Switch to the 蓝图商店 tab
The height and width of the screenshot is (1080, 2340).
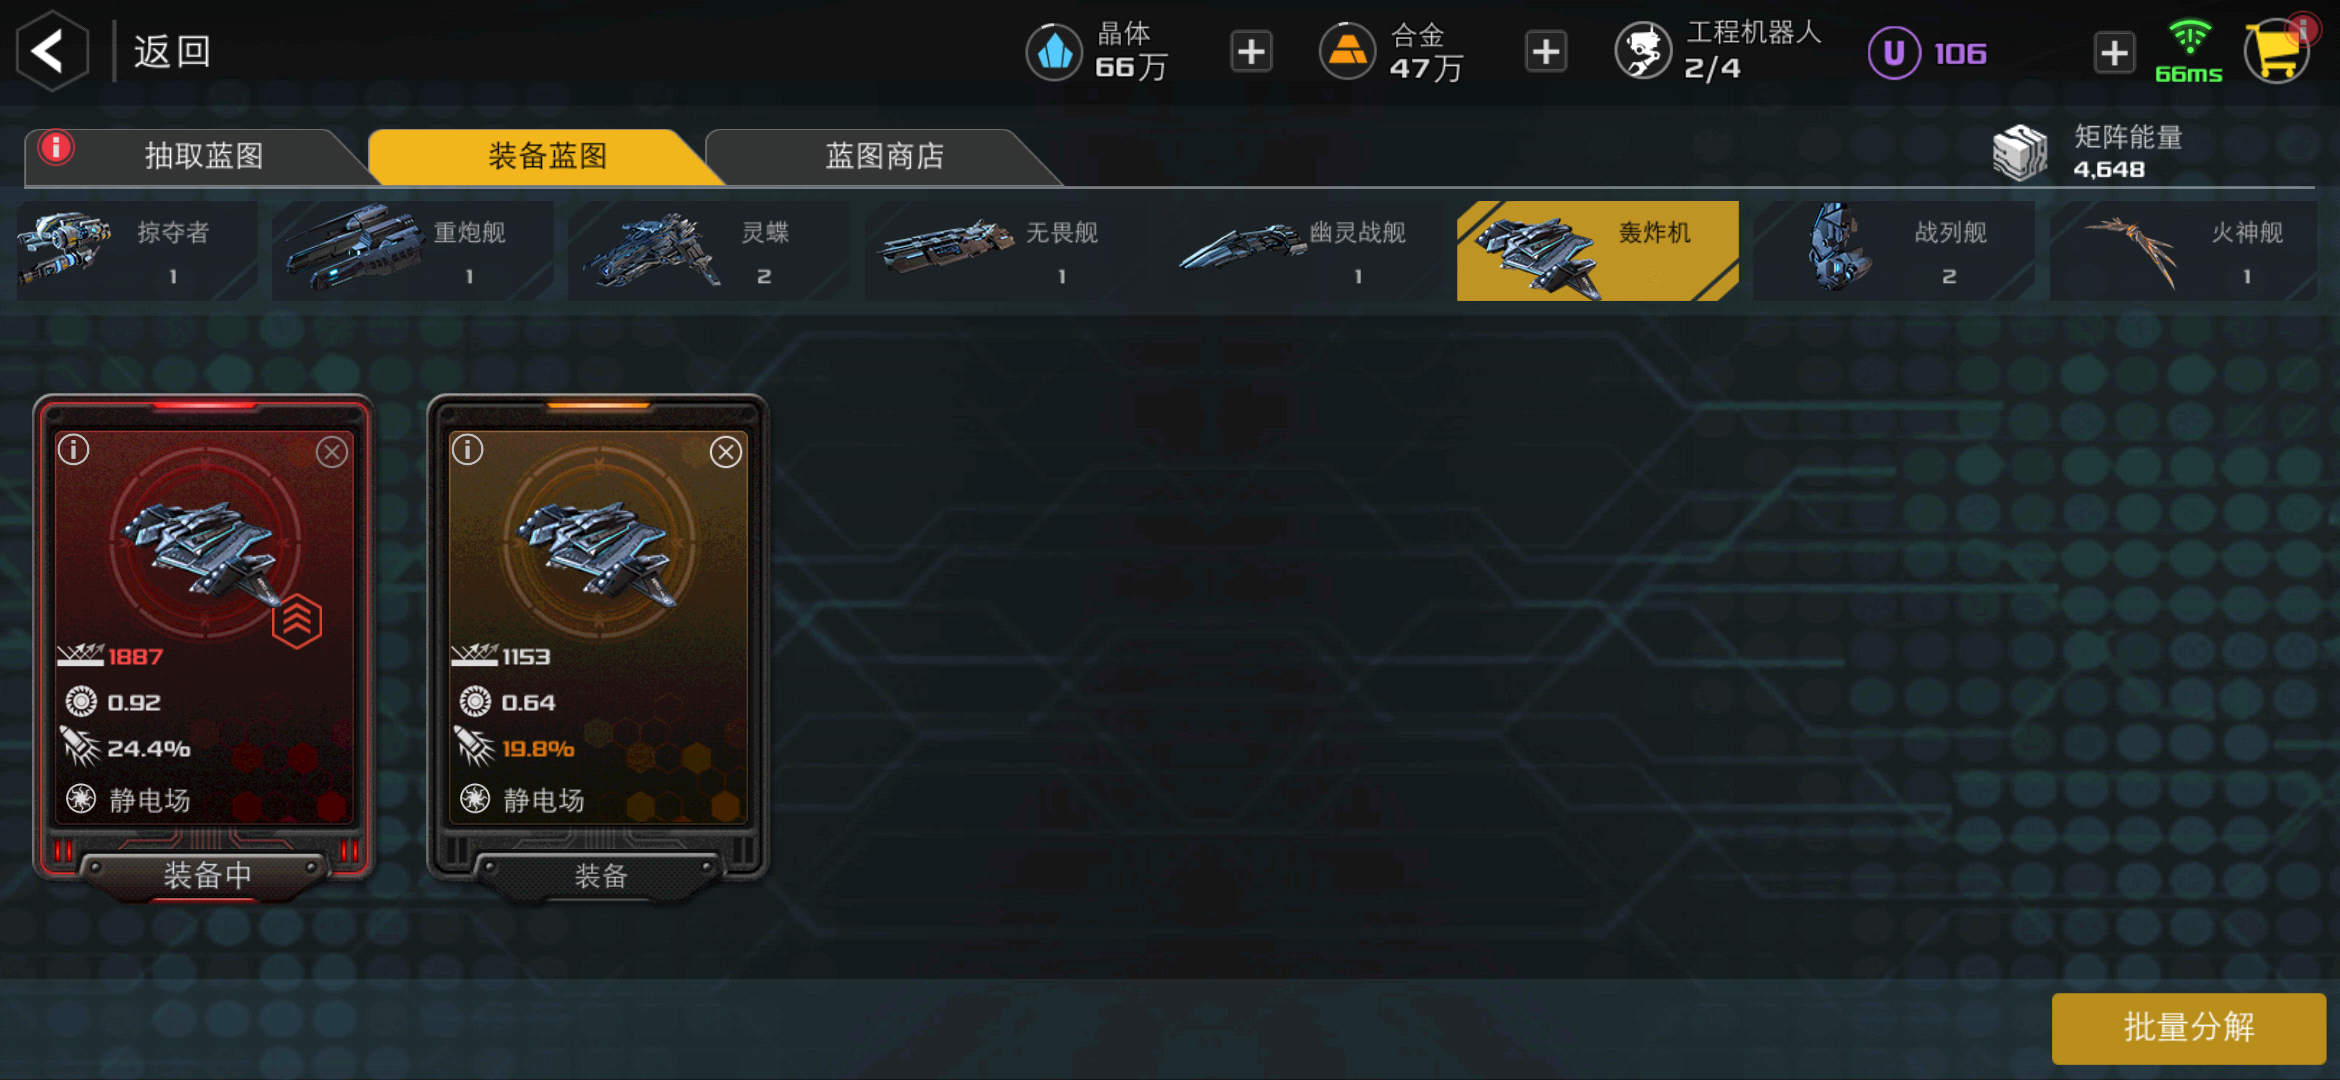884,156
